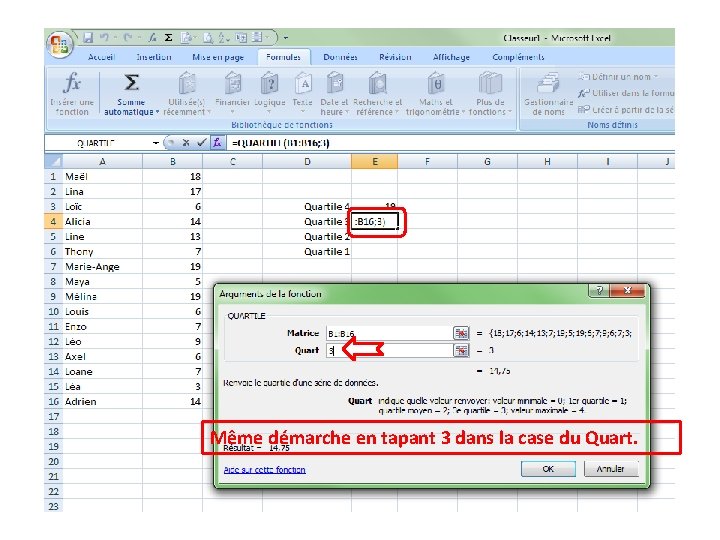Viewport: 720px width, 540px height.
Task: Click the Sigma sum icon in quick access toolbar
Action: click(169, 38)
